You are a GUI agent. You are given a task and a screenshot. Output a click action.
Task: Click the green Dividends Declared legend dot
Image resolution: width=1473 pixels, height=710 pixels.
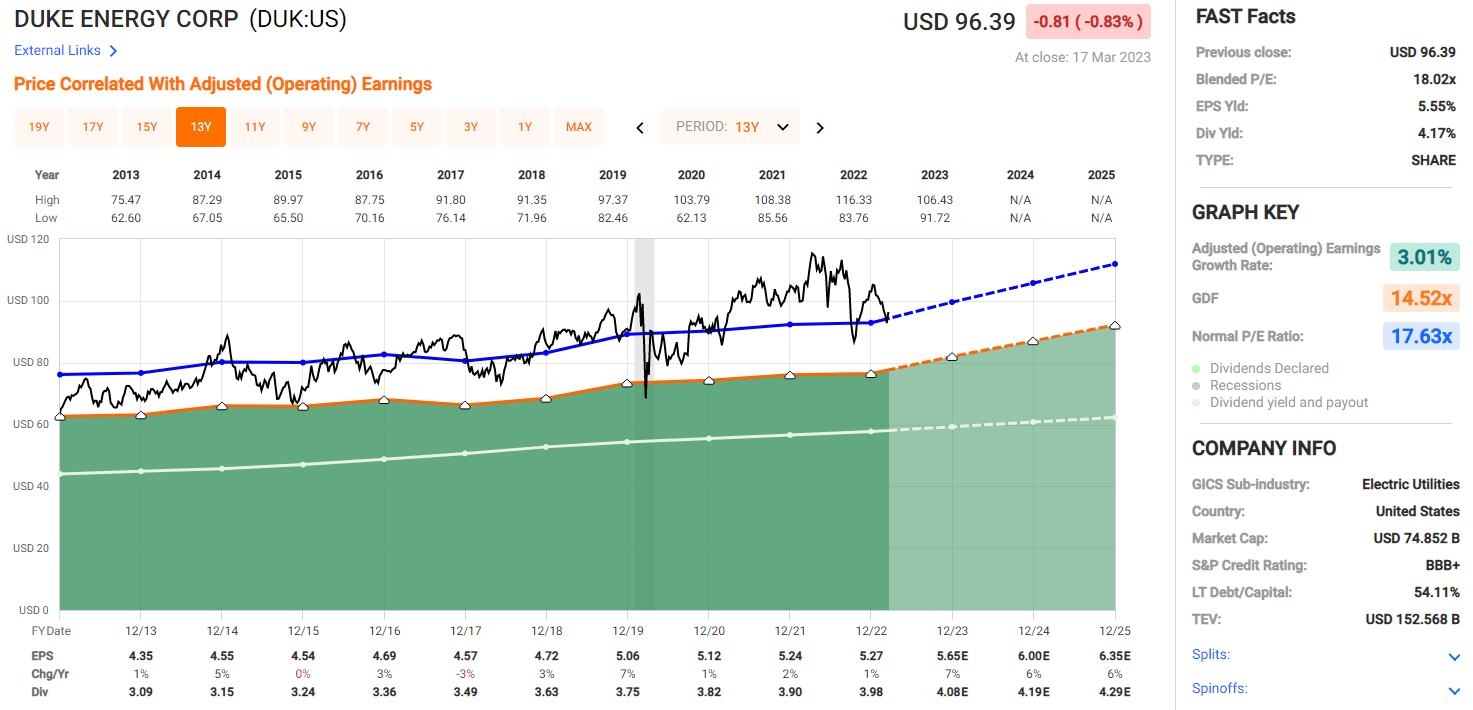point(1198,369)
